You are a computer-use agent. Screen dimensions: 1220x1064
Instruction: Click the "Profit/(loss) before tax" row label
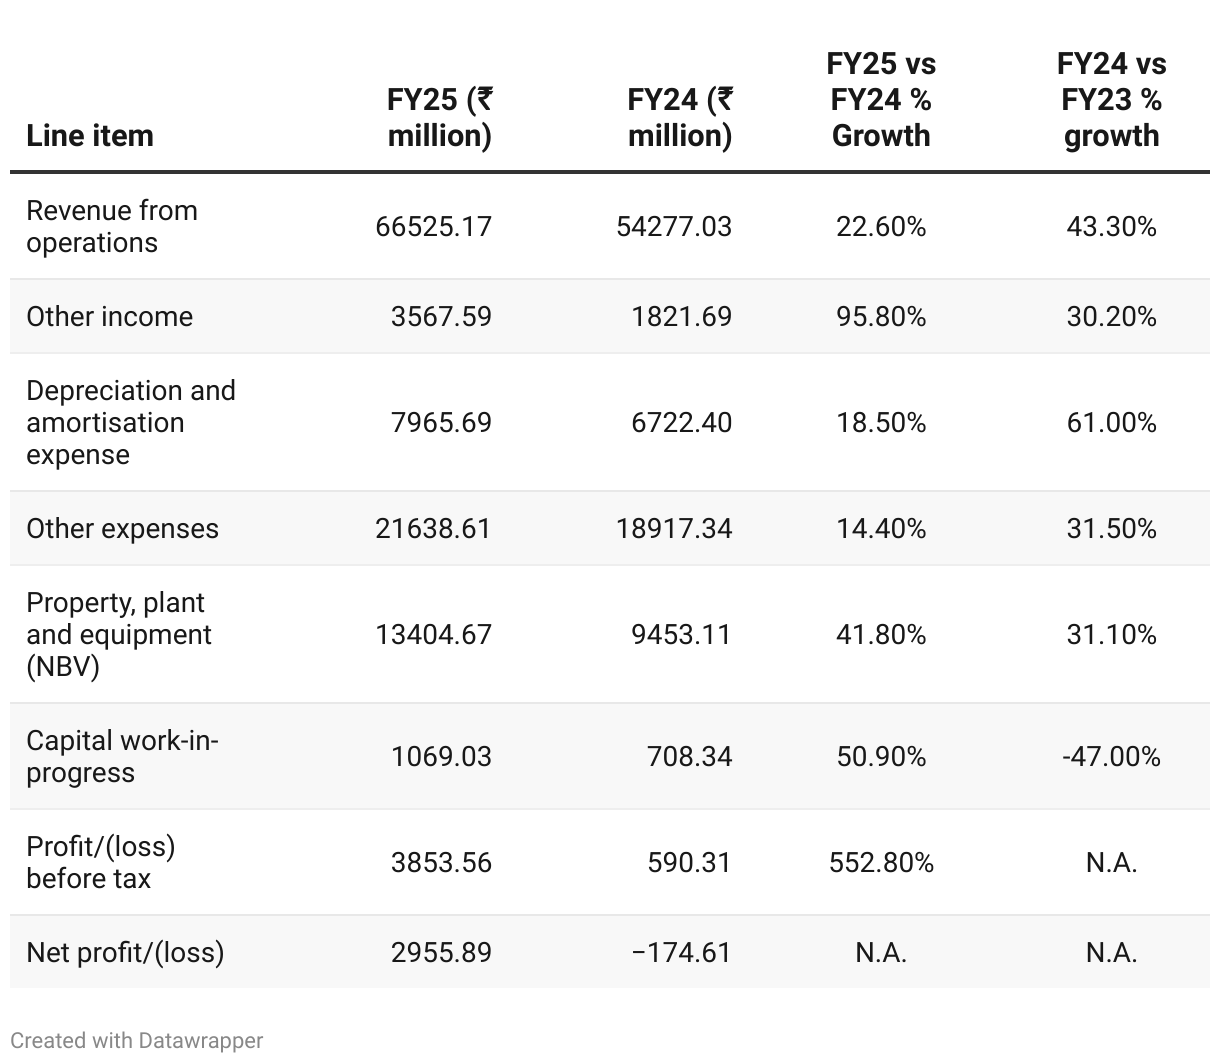tap(101, 863)
